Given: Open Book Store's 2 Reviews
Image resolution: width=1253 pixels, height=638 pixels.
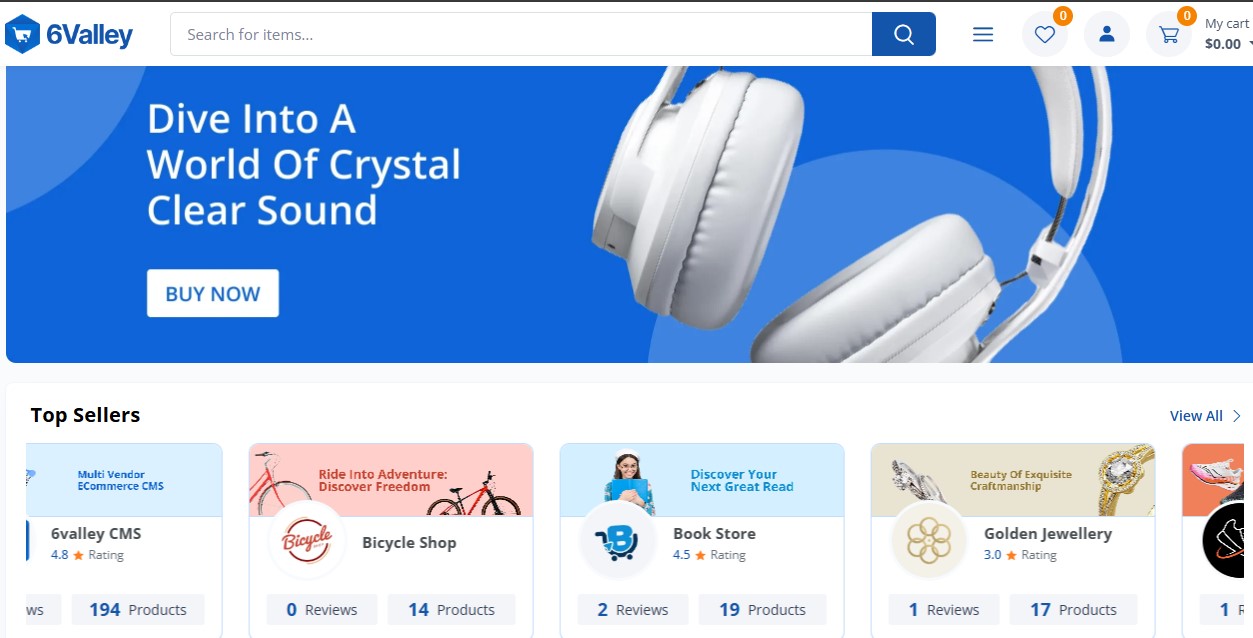Looking at the screenshot, I should pyautogui.click(x=633, y=610).
